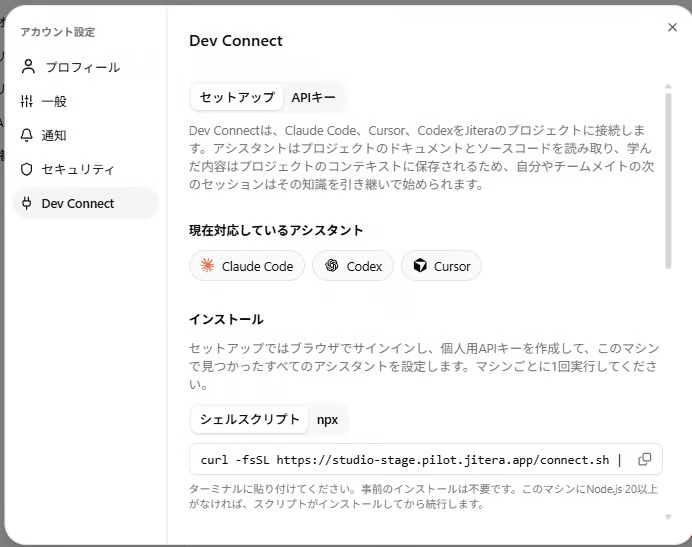Screen dimensions: 692x547
Task: Click the 現在対応しているアシスタント heading
Action: pos(276,230)
